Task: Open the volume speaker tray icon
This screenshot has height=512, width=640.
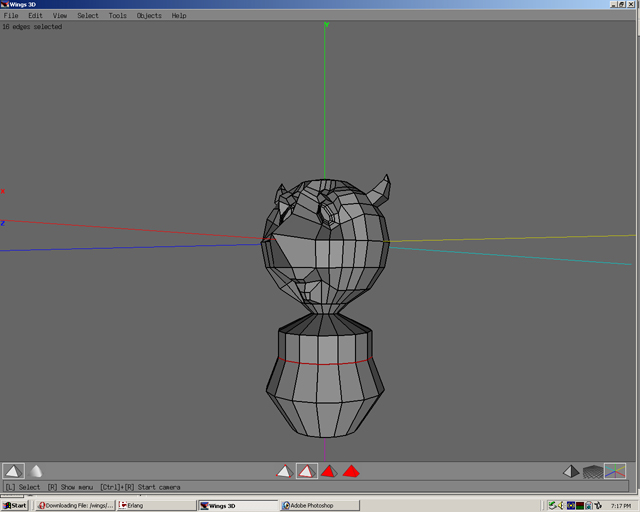Action: (x=561, y=505)
